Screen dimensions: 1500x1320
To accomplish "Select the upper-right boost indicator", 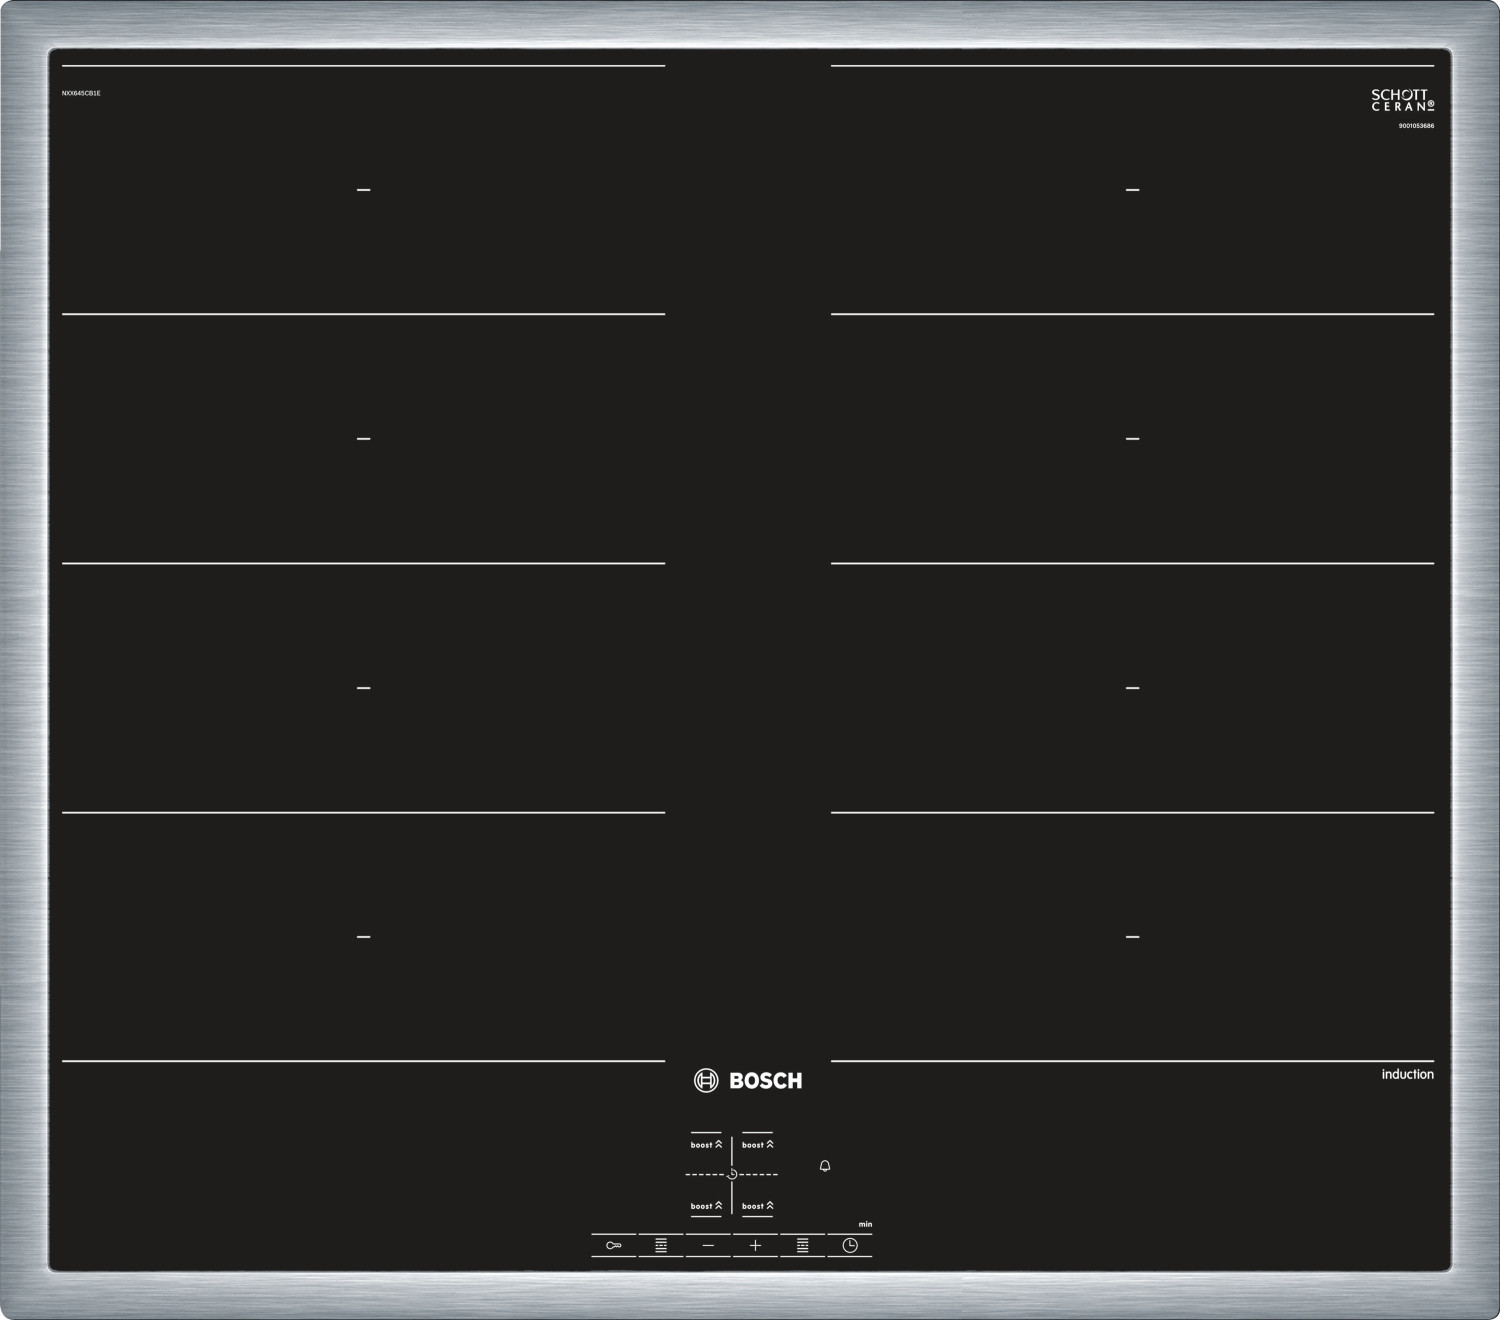I will pos(758,1144).
